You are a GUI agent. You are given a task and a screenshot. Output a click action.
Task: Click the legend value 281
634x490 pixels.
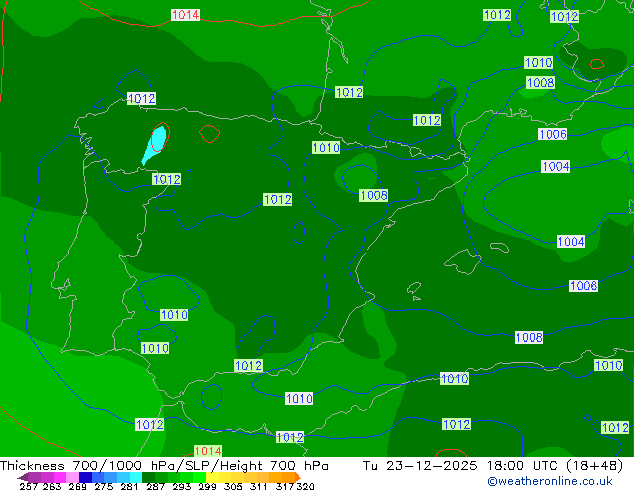[x=129, y=486]
